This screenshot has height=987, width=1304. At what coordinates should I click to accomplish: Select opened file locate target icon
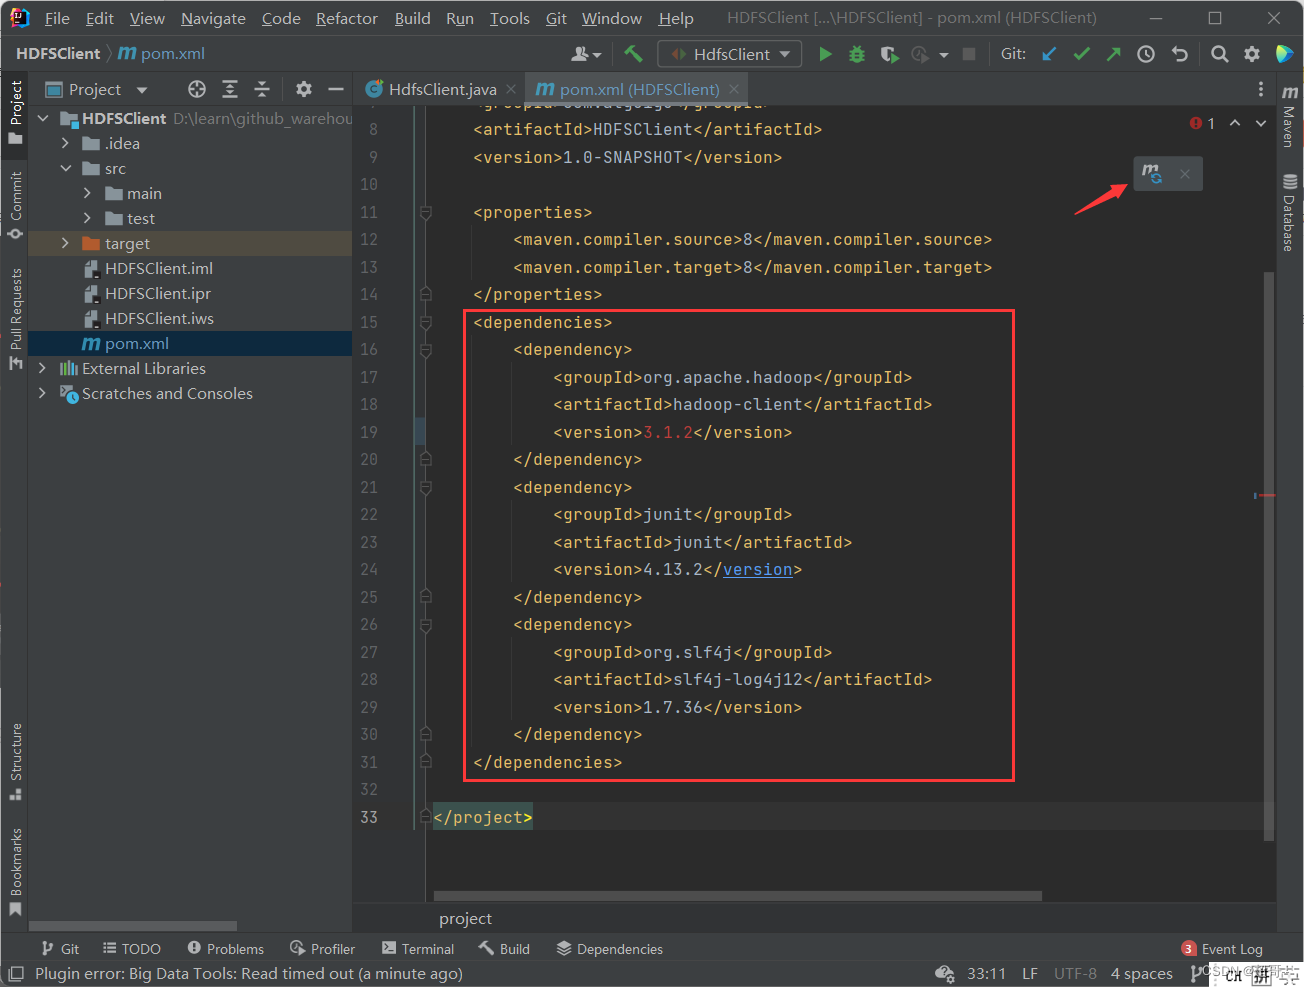pyautogui.click(x=197, y=89)
